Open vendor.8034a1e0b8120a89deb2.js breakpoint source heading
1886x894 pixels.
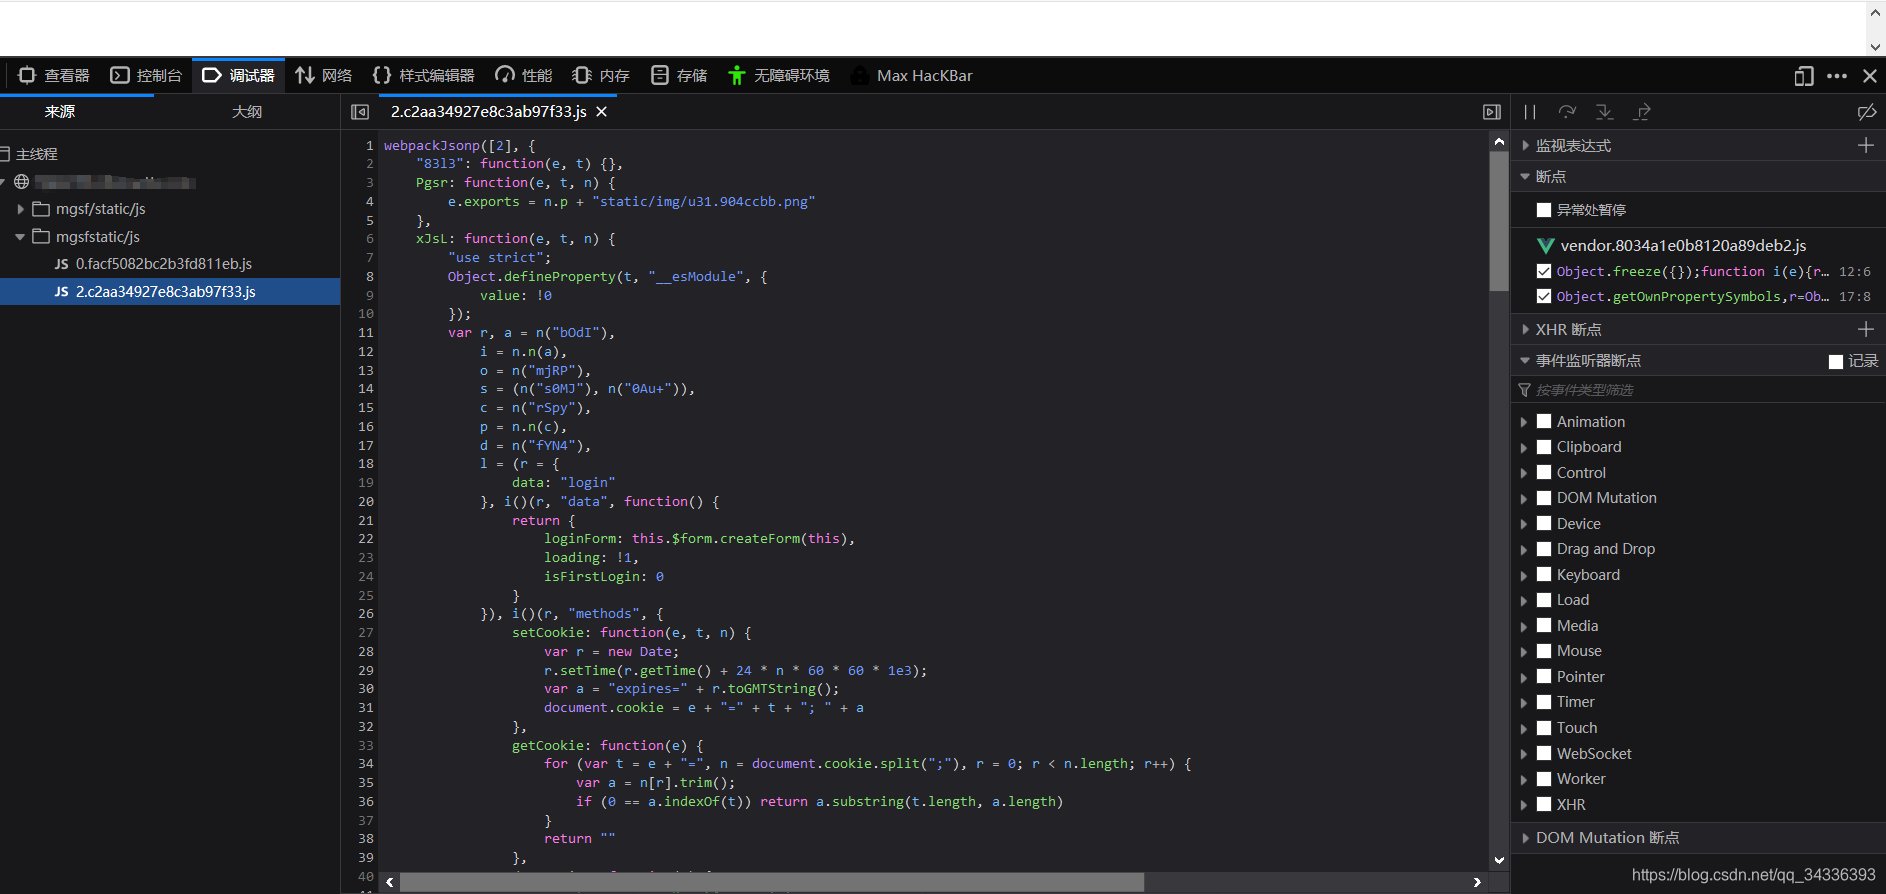(1683, 245)
